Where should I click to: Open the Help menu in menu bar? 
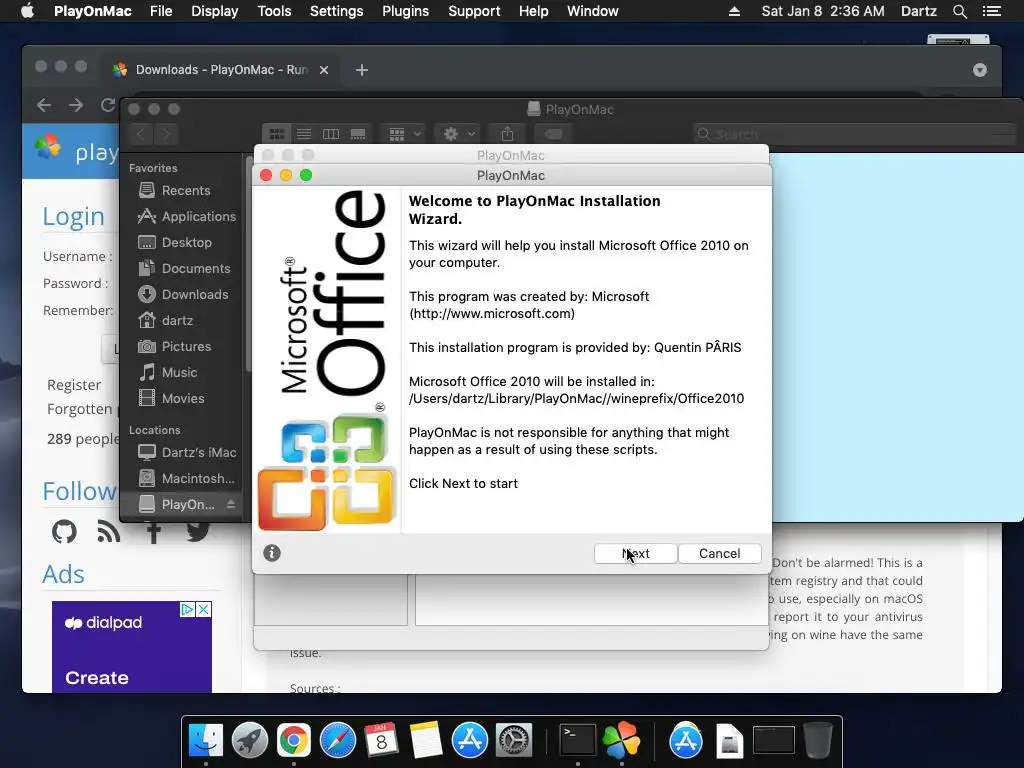tap(534, 11)
